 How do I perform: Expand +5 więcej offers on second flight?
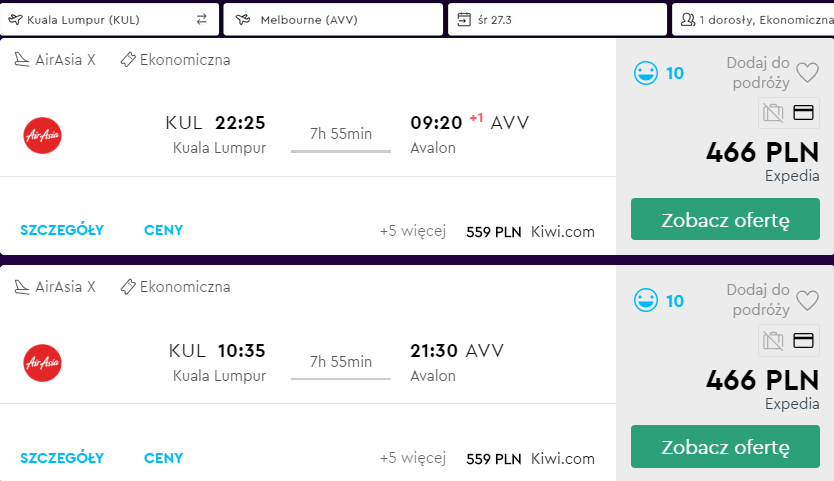tap(412, 459)
